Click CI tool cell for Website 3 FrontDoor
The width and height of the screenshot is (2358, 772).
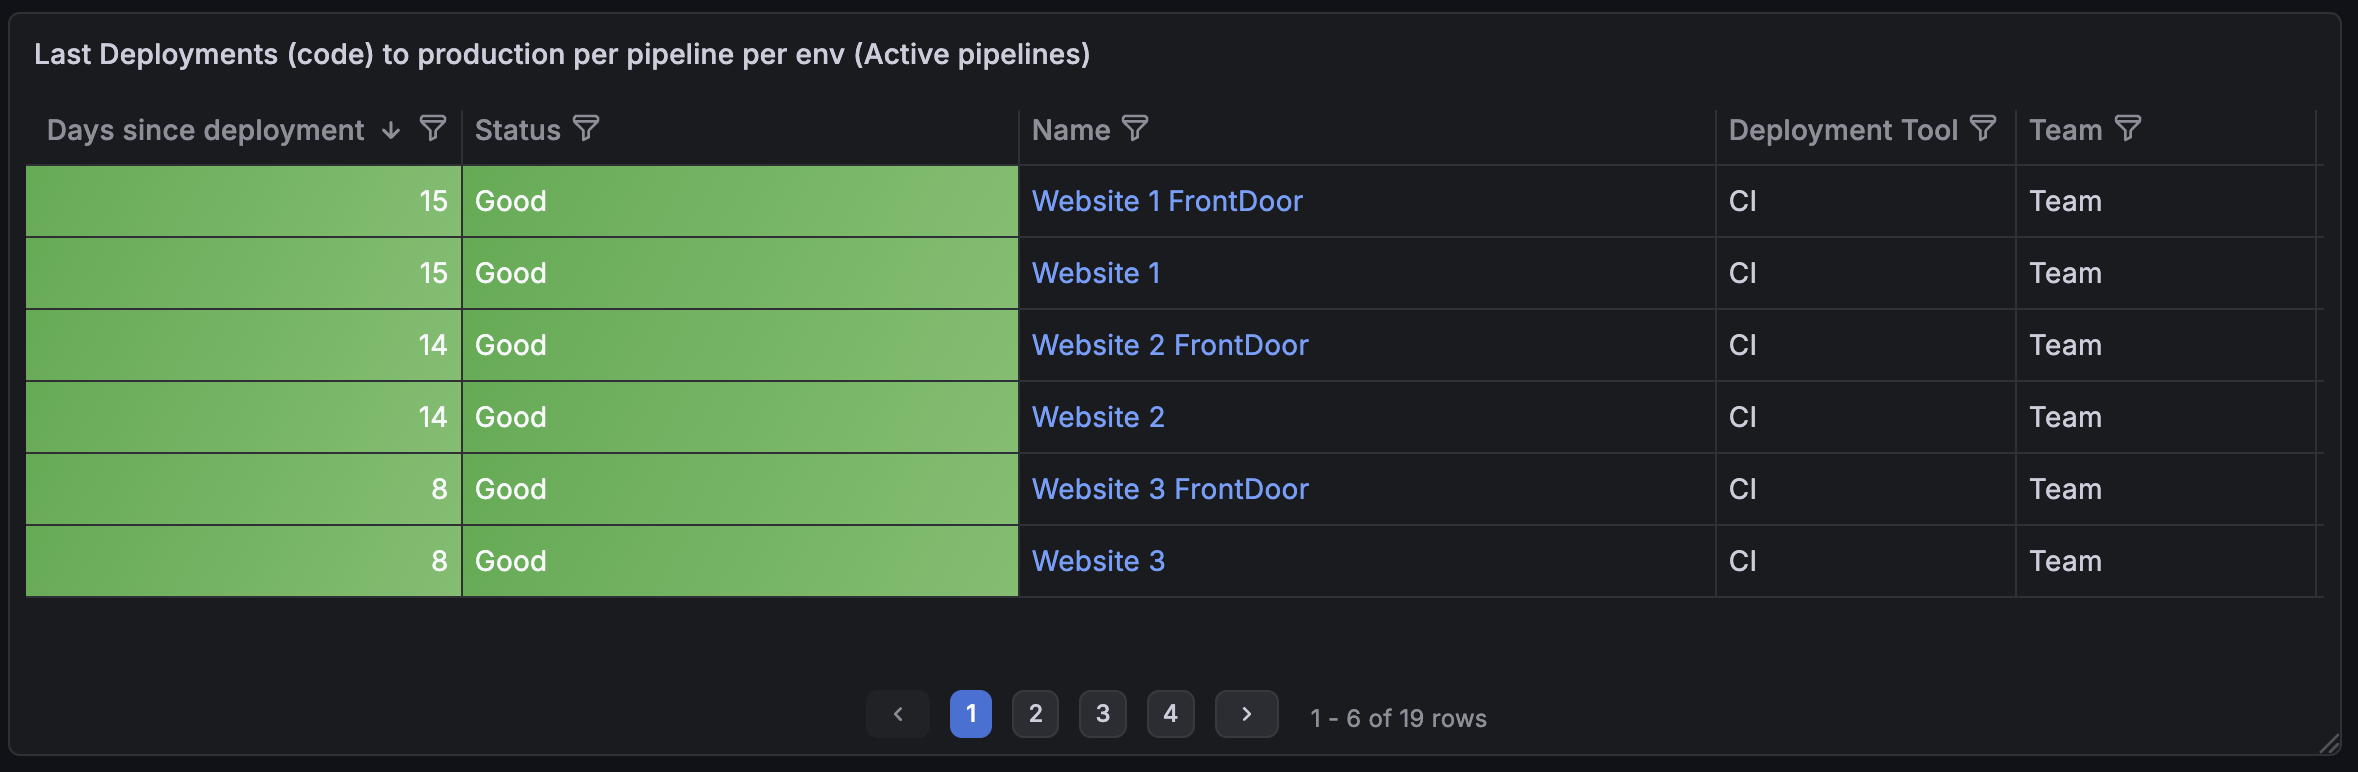coord(1866,489)
